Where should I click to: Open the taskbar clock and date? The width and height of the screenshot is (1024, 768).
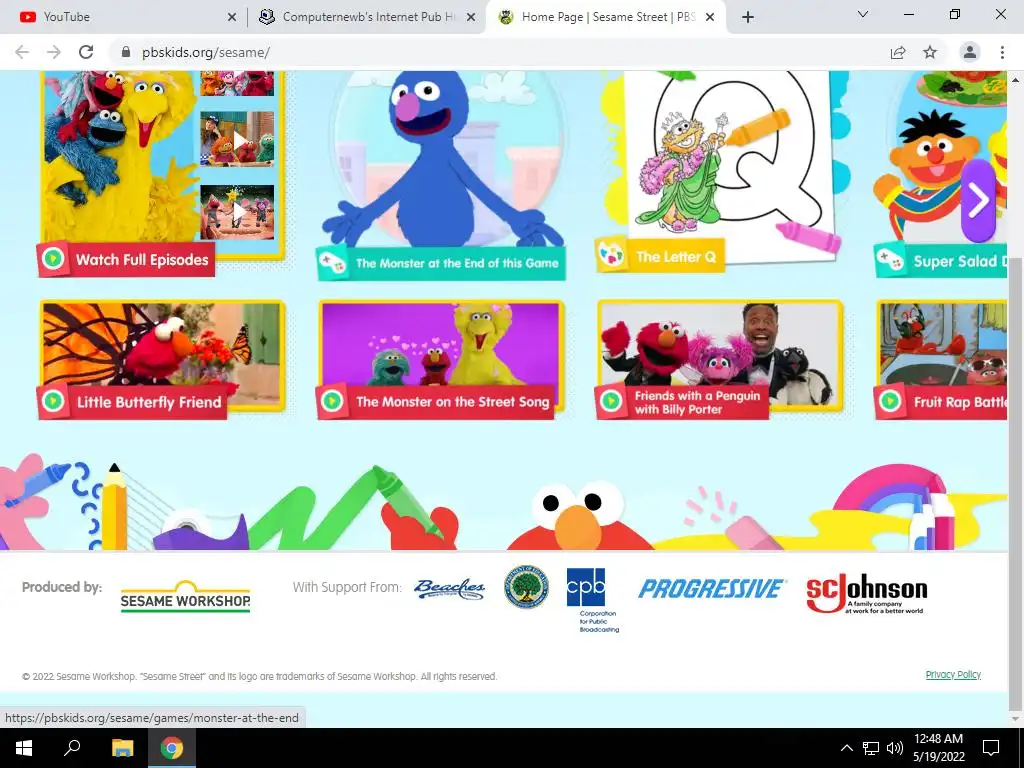coord(938,748)
